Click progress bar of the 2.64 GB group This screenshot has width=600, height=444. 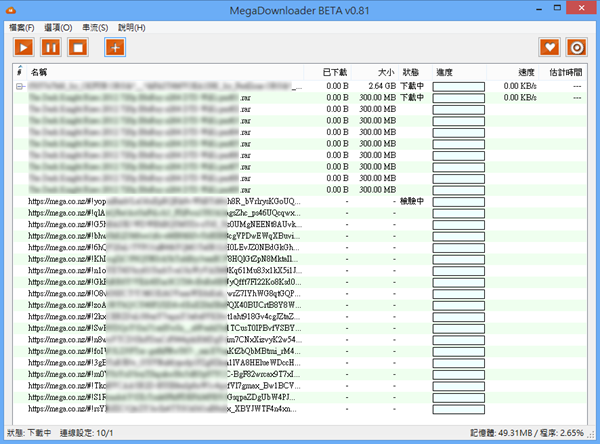click(458, 87)
